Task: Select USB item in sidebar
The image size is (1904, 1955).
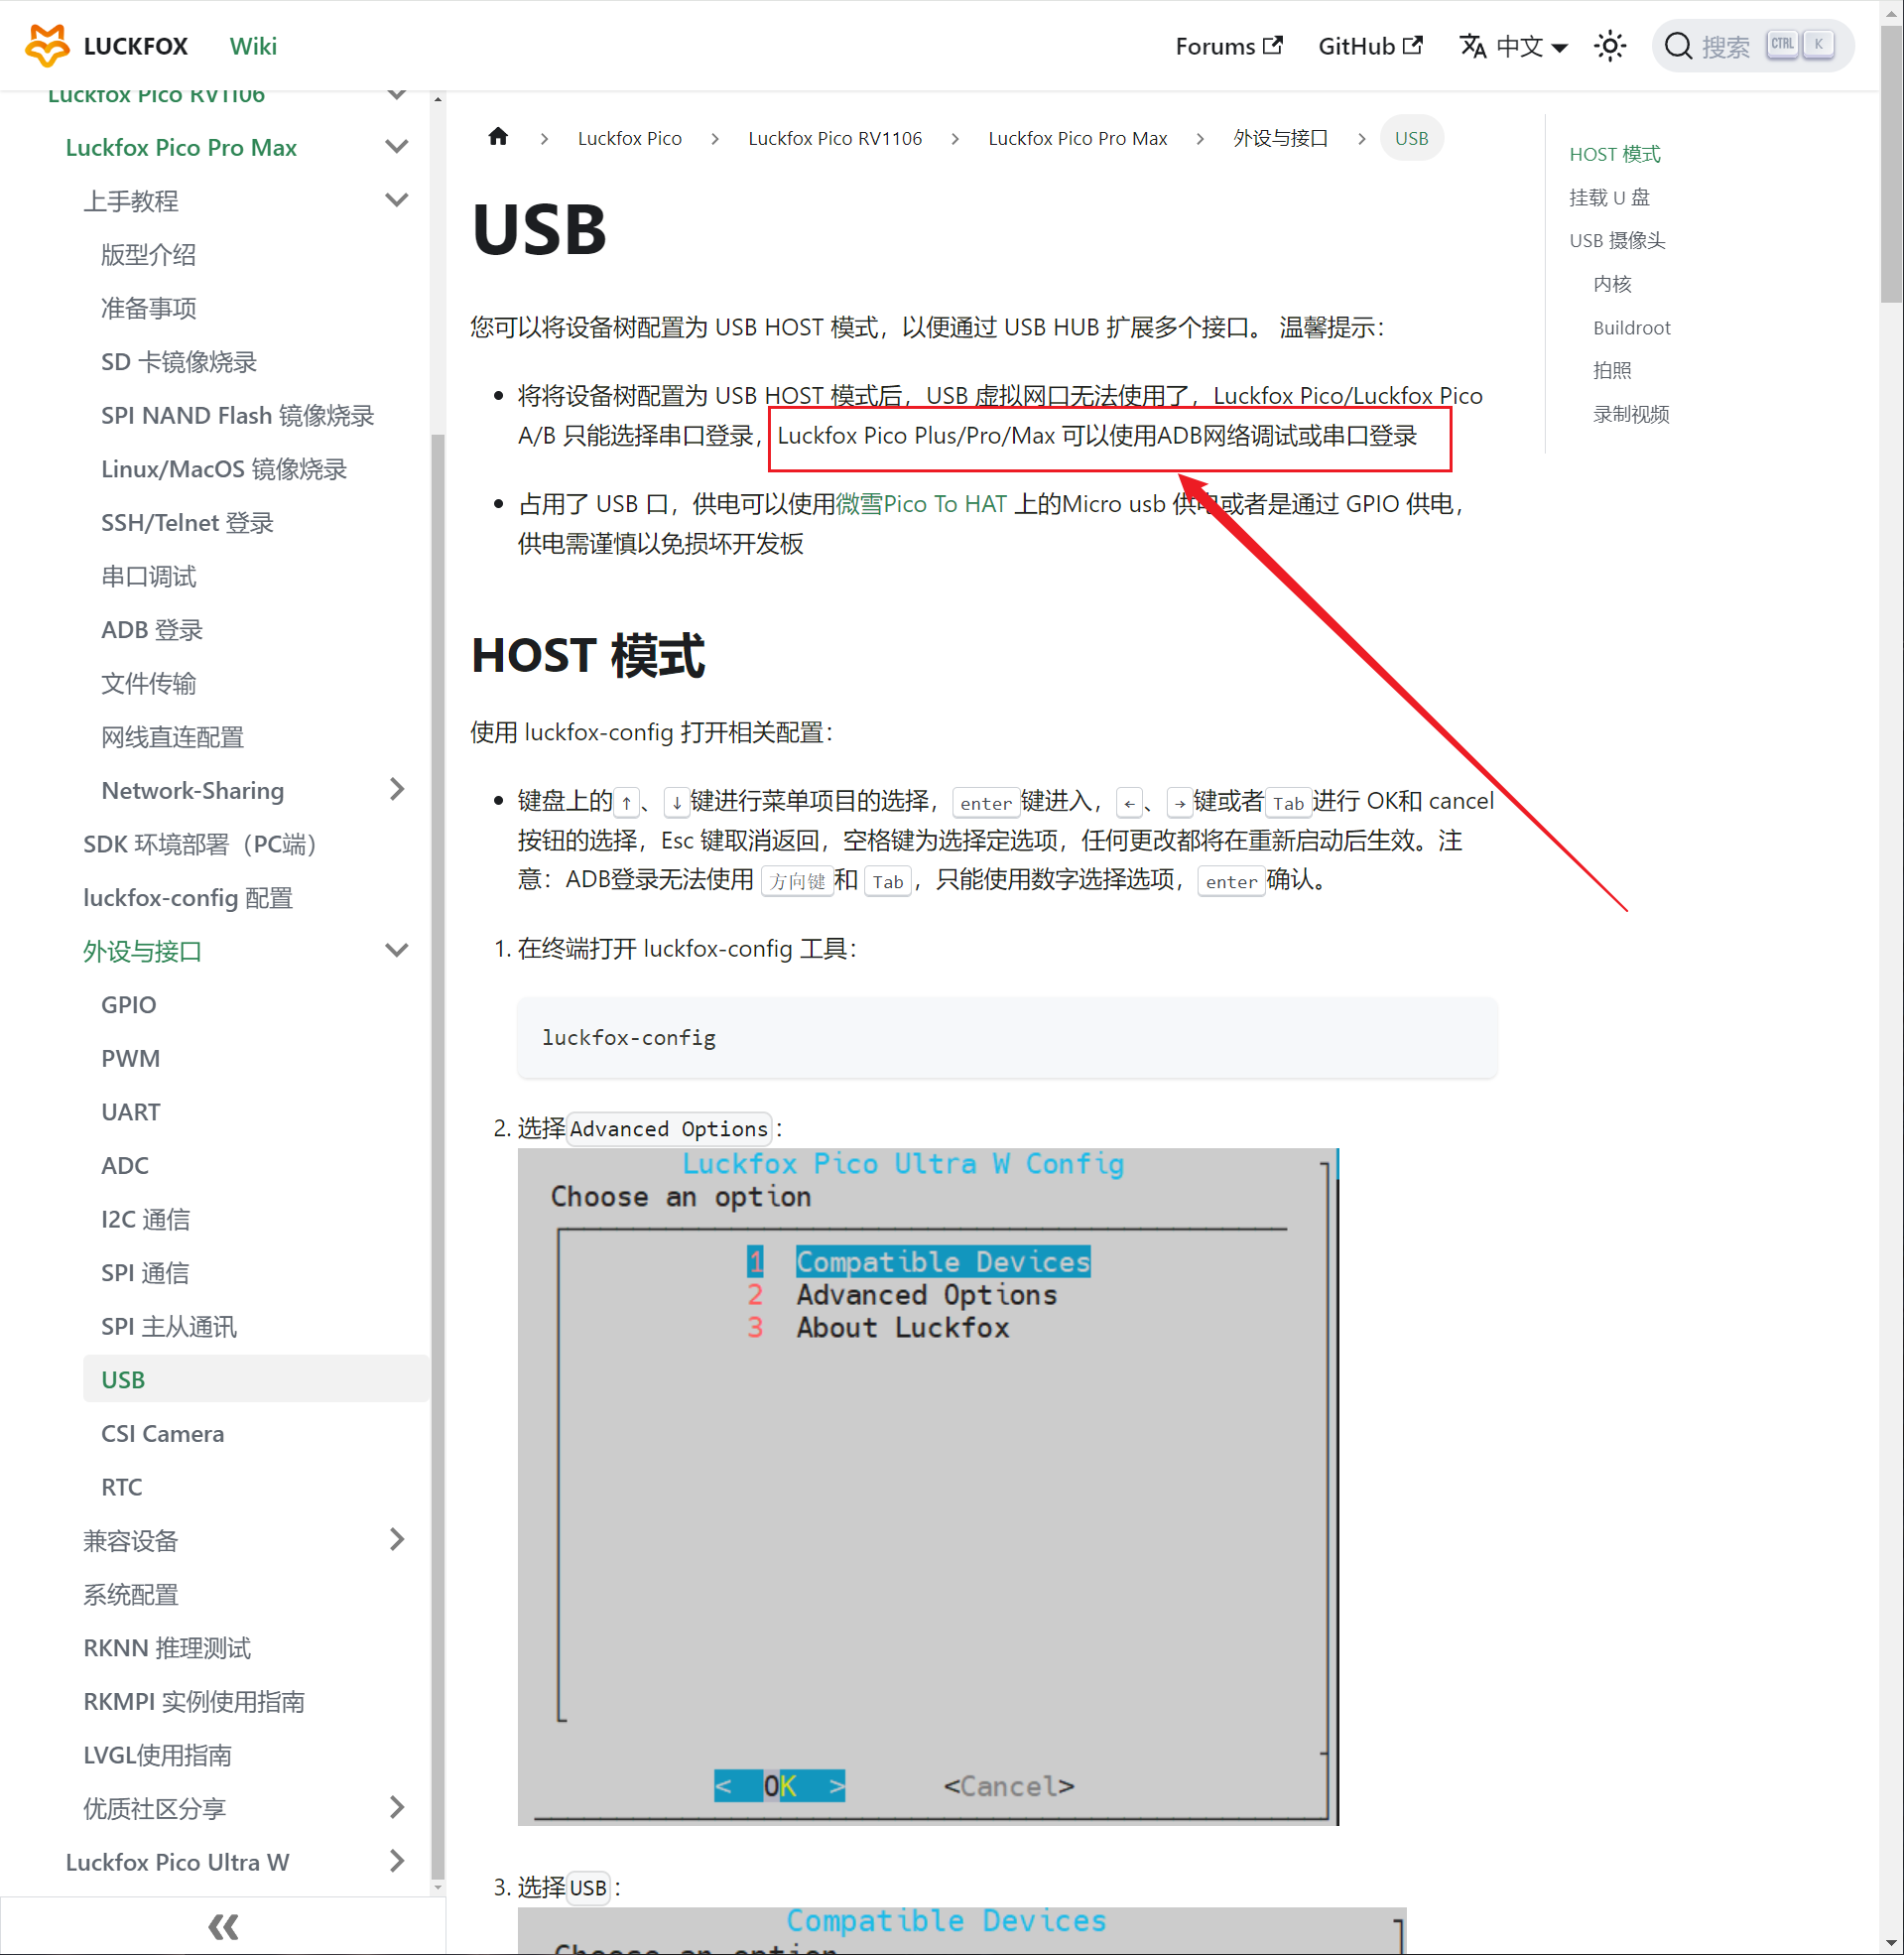Action: (x=256, y=1379)
